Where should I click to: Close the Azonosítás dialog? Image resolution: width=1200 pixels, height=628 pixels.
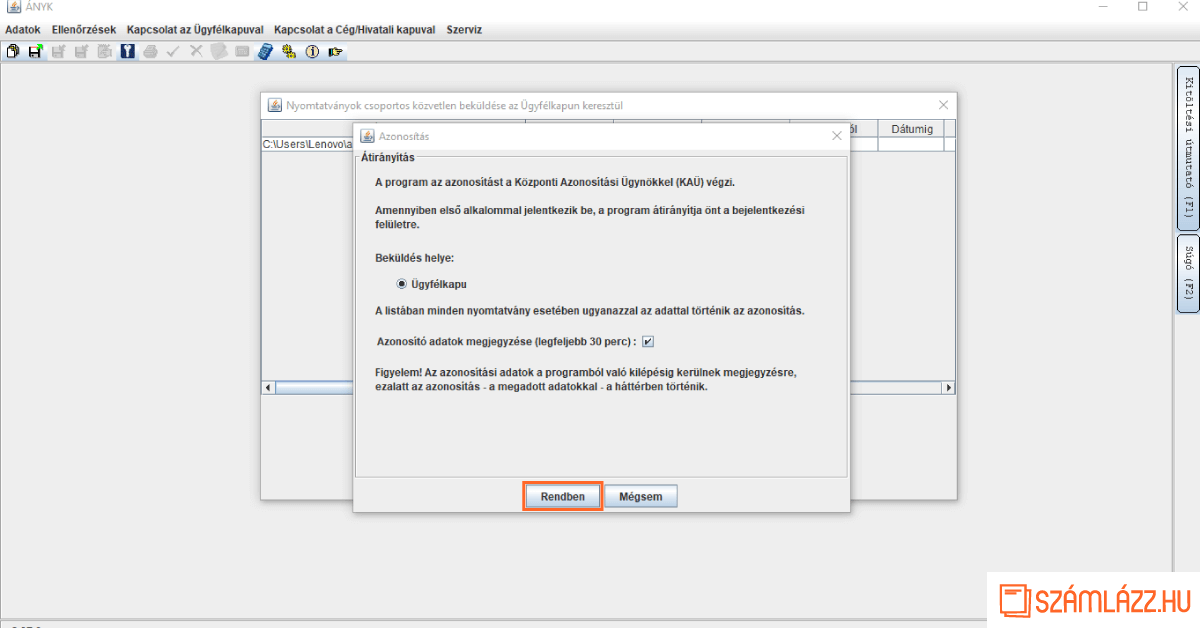click(837, 135)
